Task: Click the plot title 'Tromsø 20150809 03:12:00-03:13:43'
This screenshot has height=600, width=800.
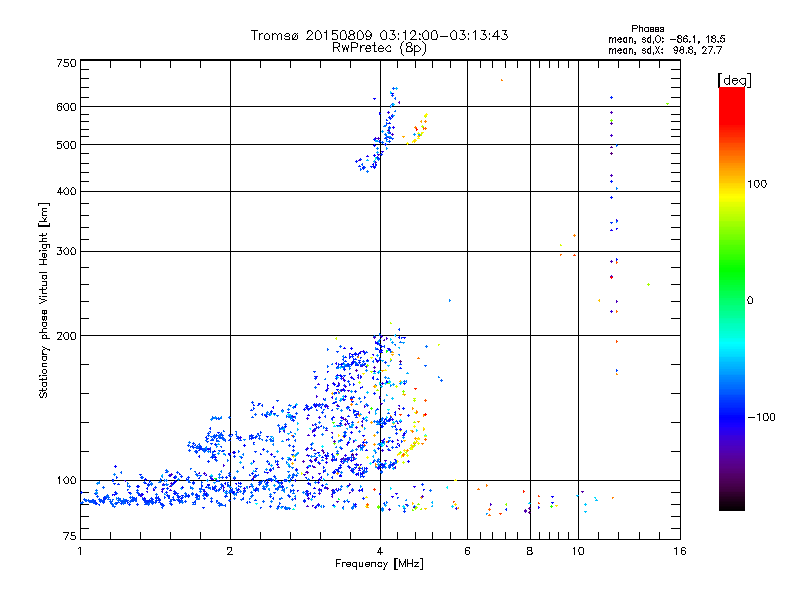Action: coord(379,35)
